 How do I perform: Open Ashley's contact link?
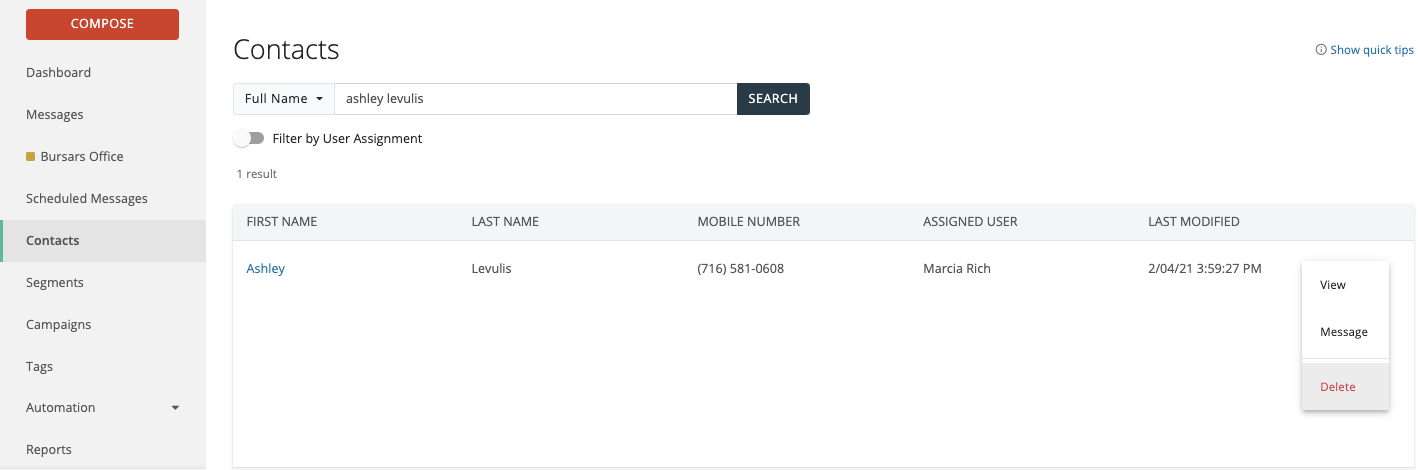click(x=266, y=268)
